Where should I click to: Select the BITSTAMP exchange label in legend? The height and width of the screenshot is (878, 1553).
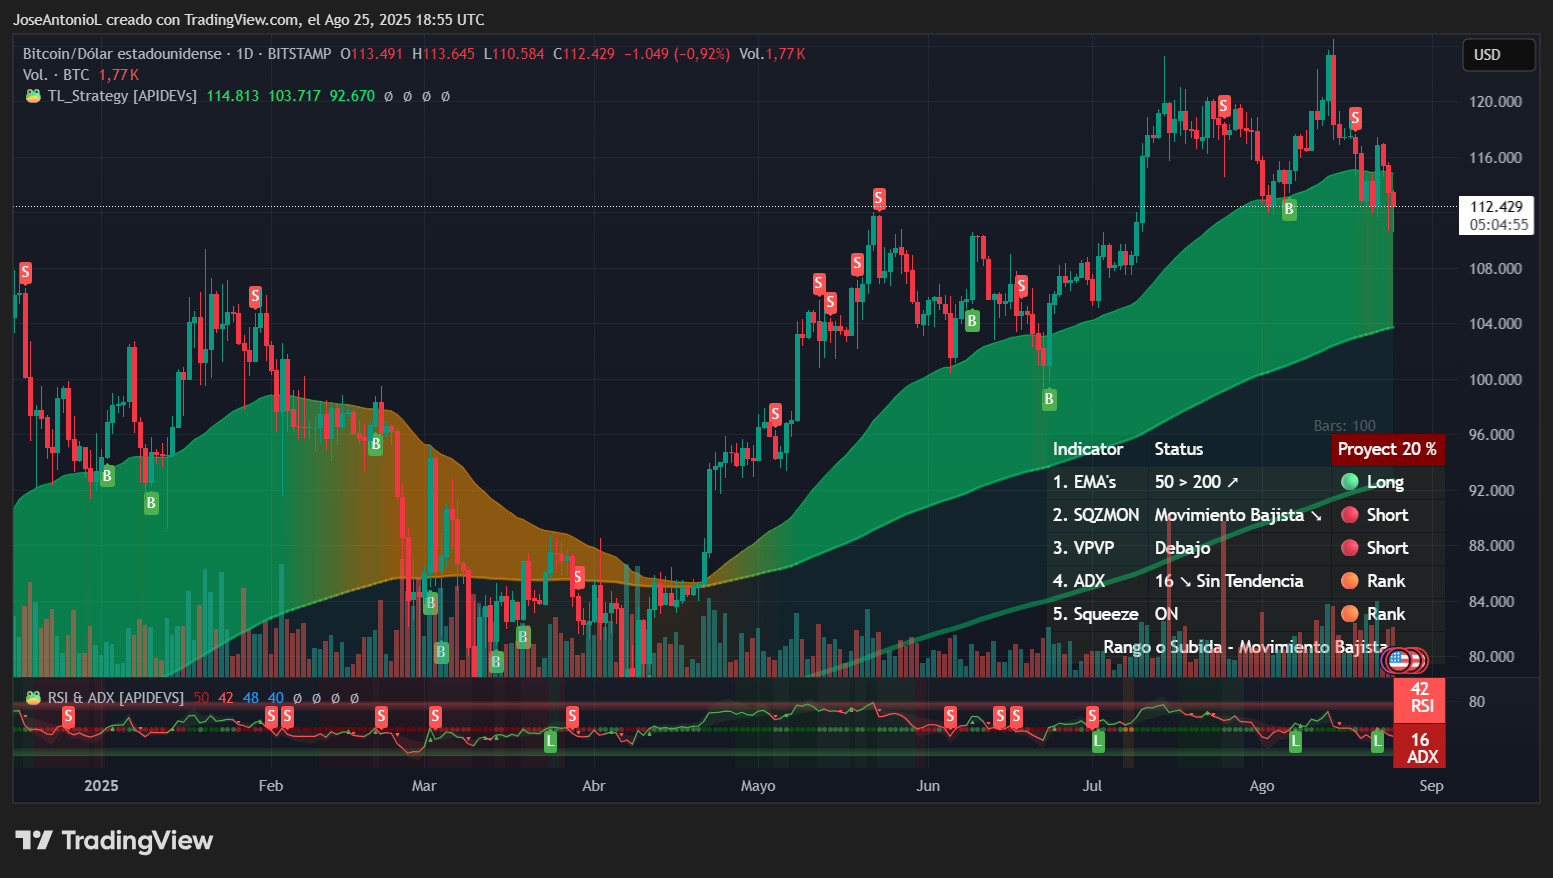point(299,54)
